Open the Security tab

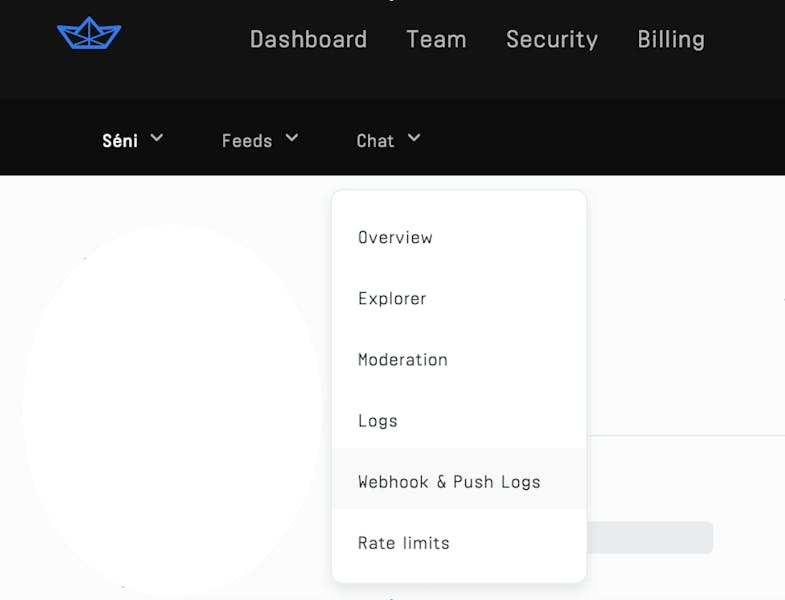pos(552,40)
